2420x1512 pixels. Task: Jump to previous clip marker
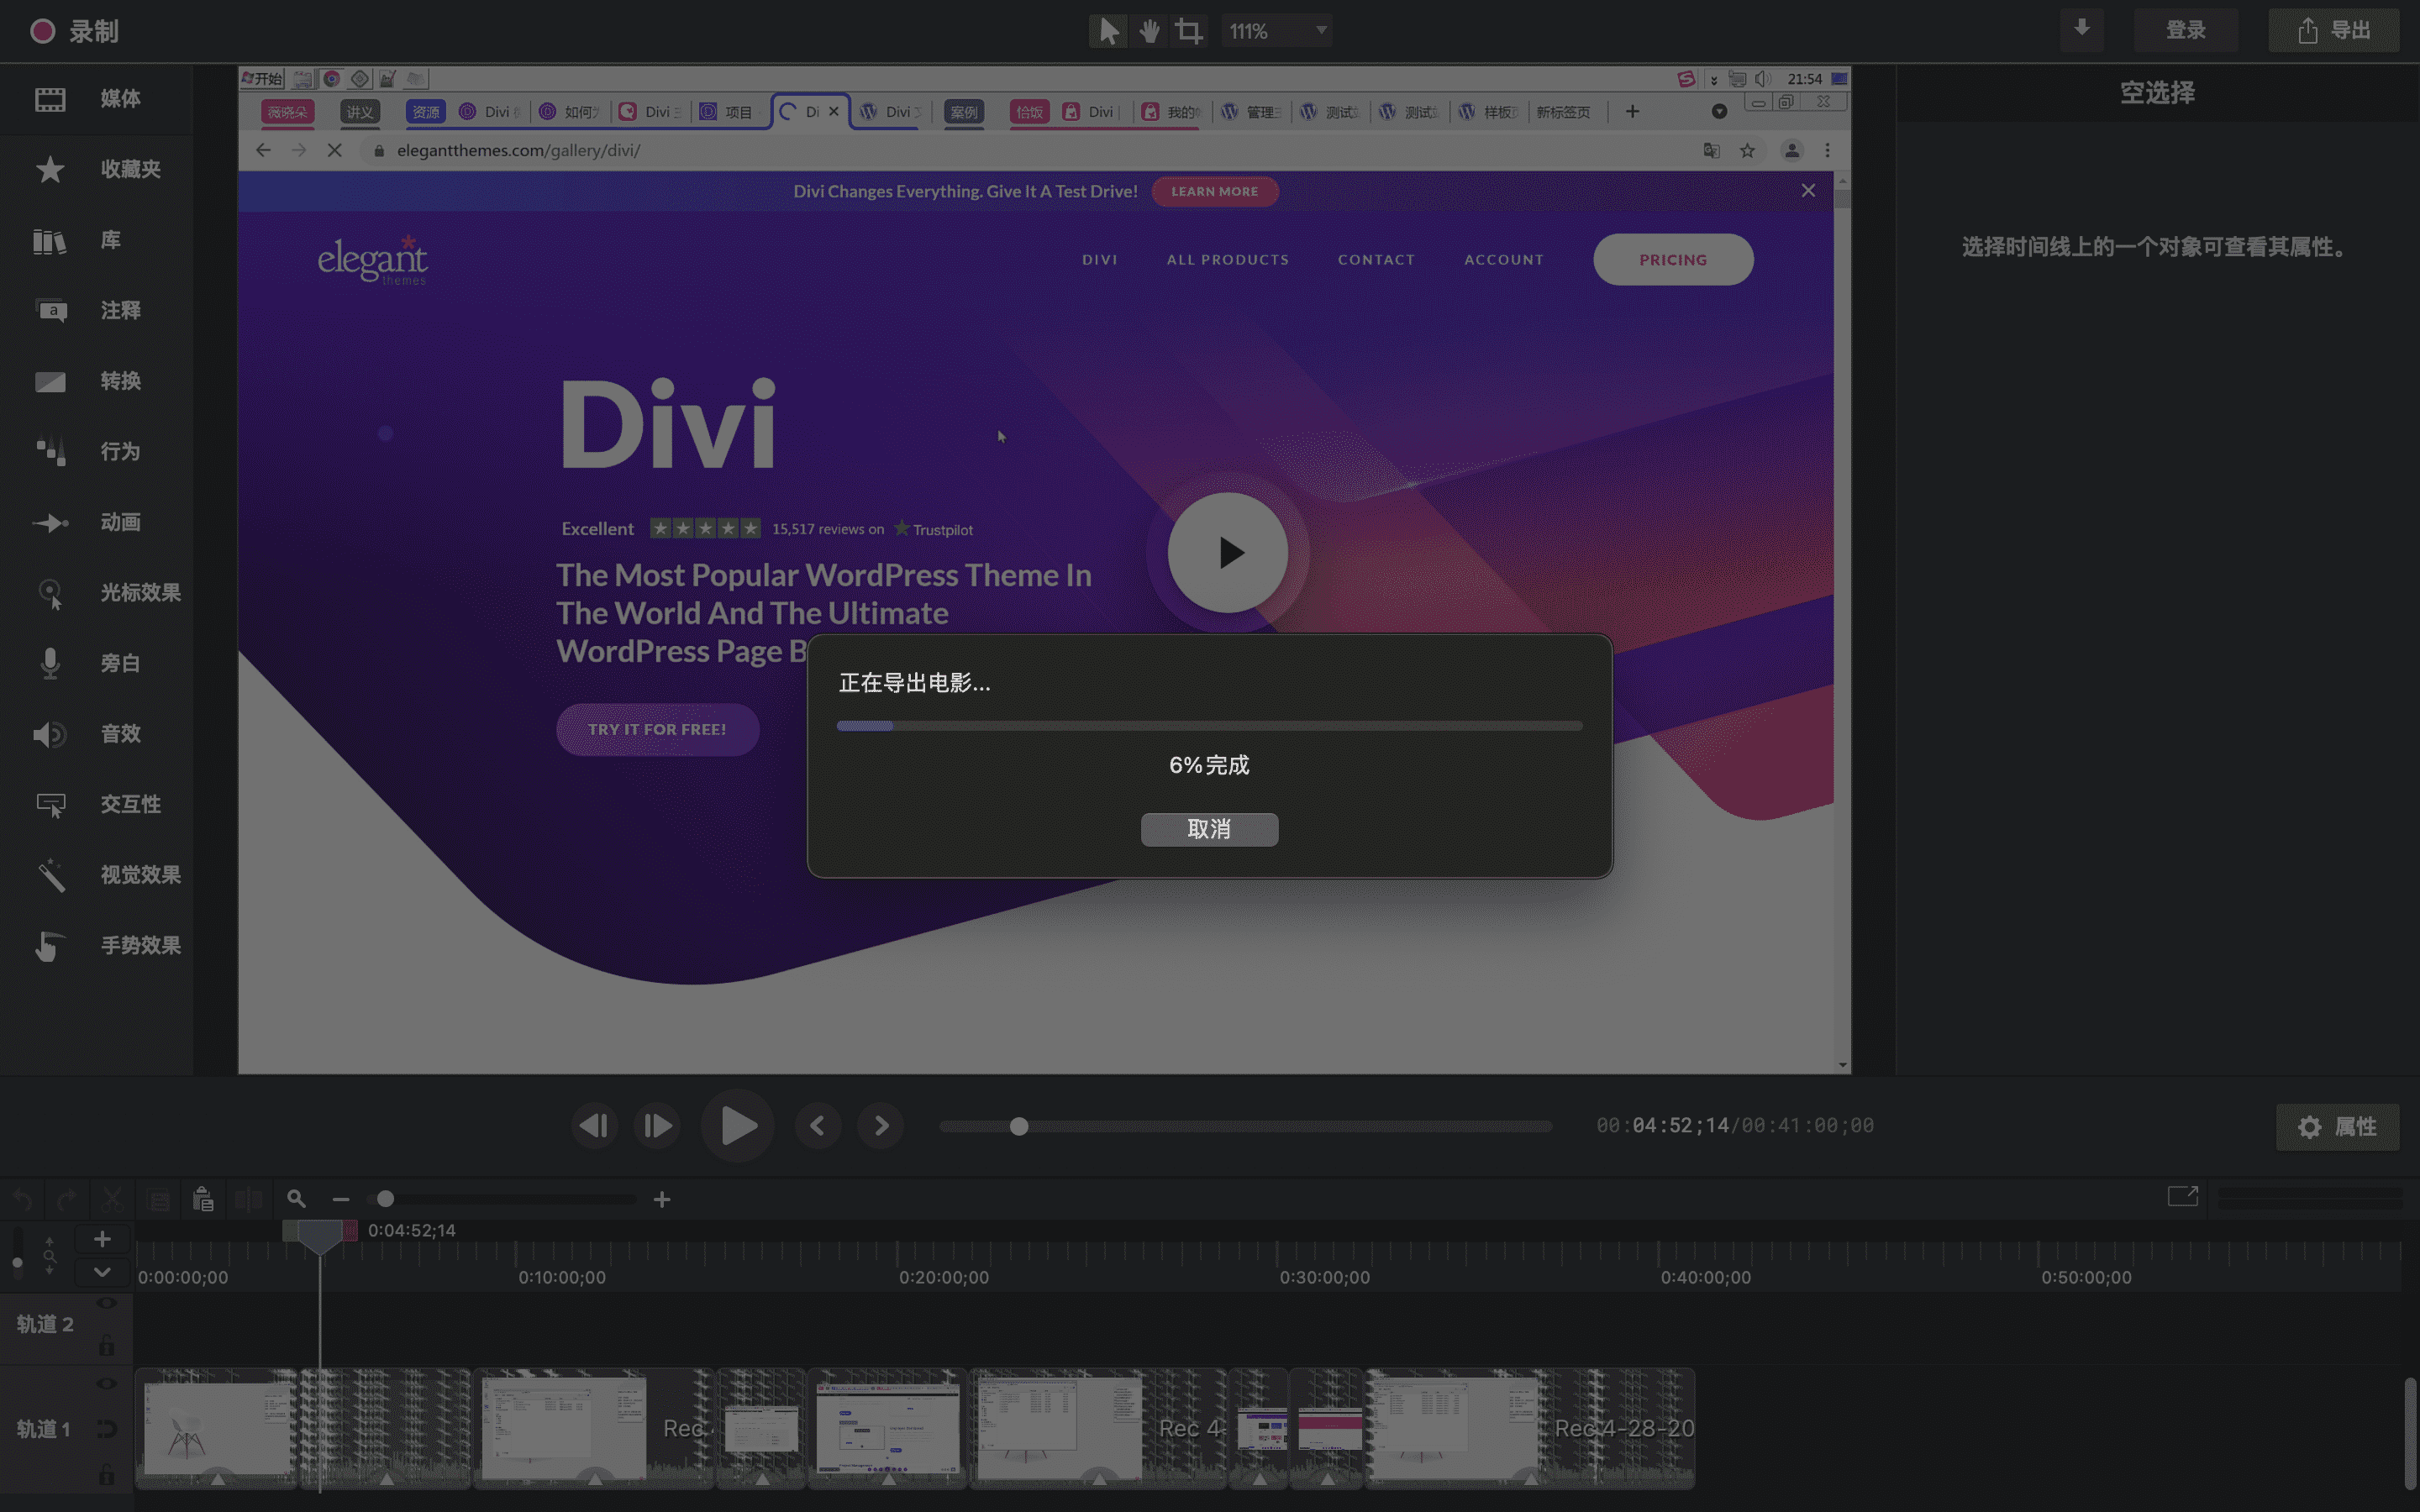817,1126
